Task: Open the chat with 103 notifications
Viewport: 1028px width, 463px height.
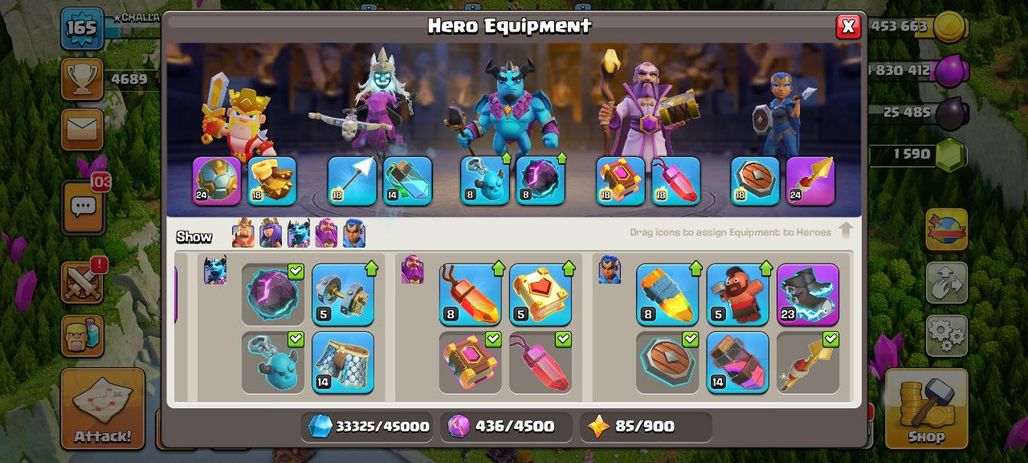Action: click(x=83, y=207)
